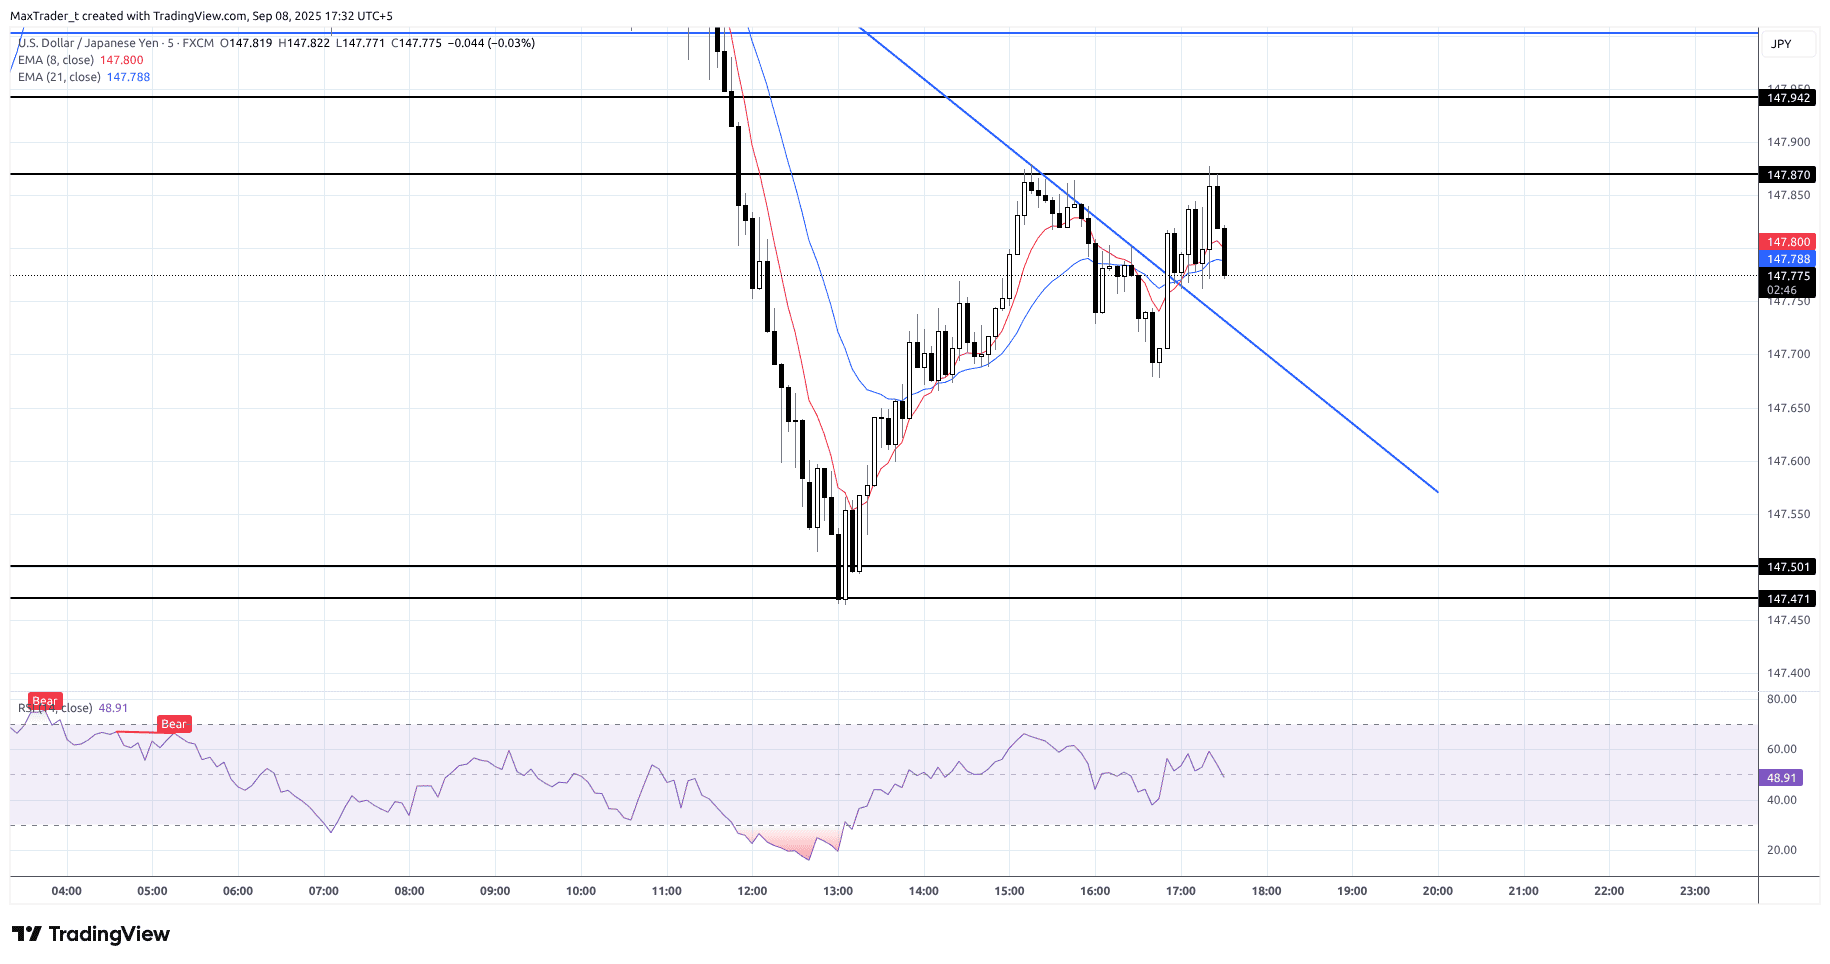Click the 147.942 horizontal line price tag
The width and height of the screenshot is (1830, 964).
(1788, 98)
